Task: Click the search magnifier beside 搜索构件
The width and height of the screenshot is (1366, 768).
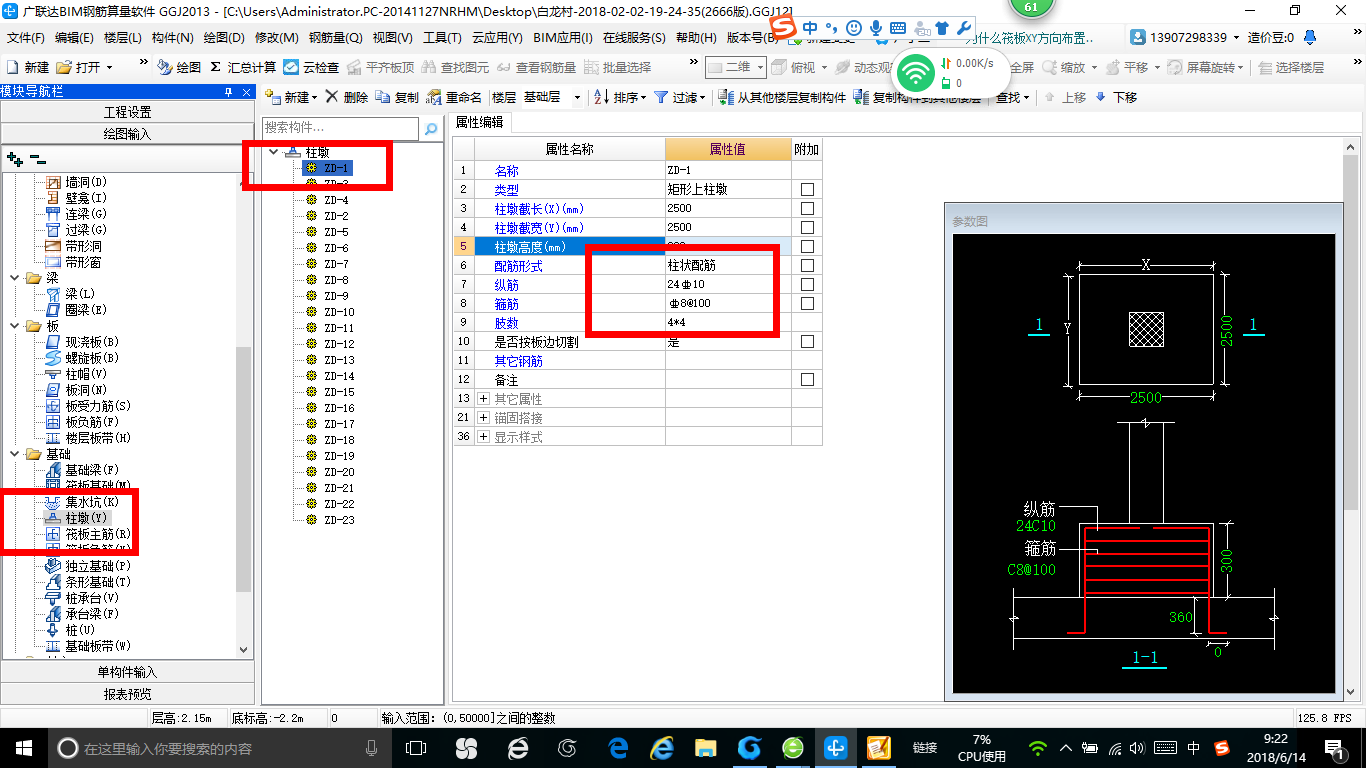Action: [431, 129]
